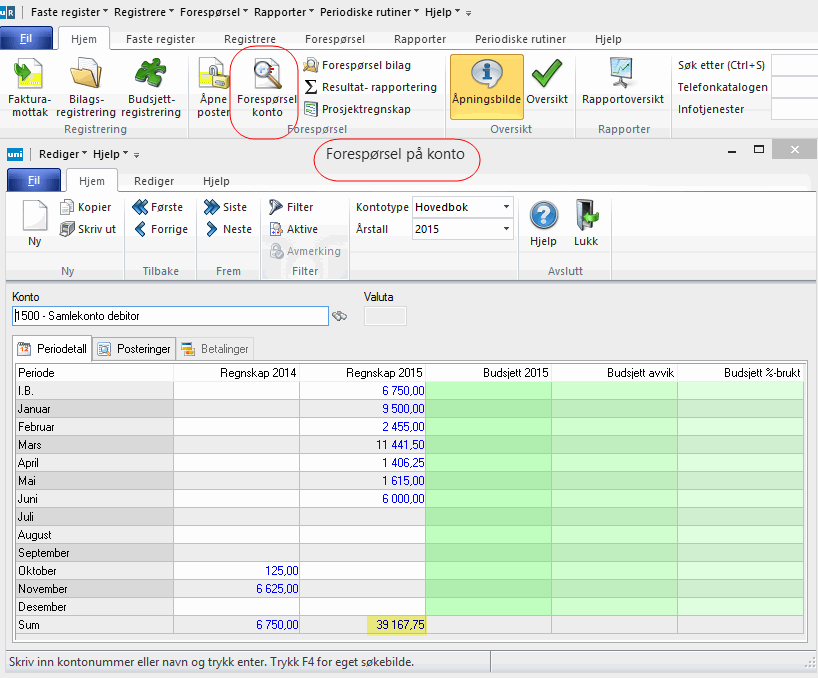Click the Konto input field
This screenshot has height=678, width=818.
[170, 316]
